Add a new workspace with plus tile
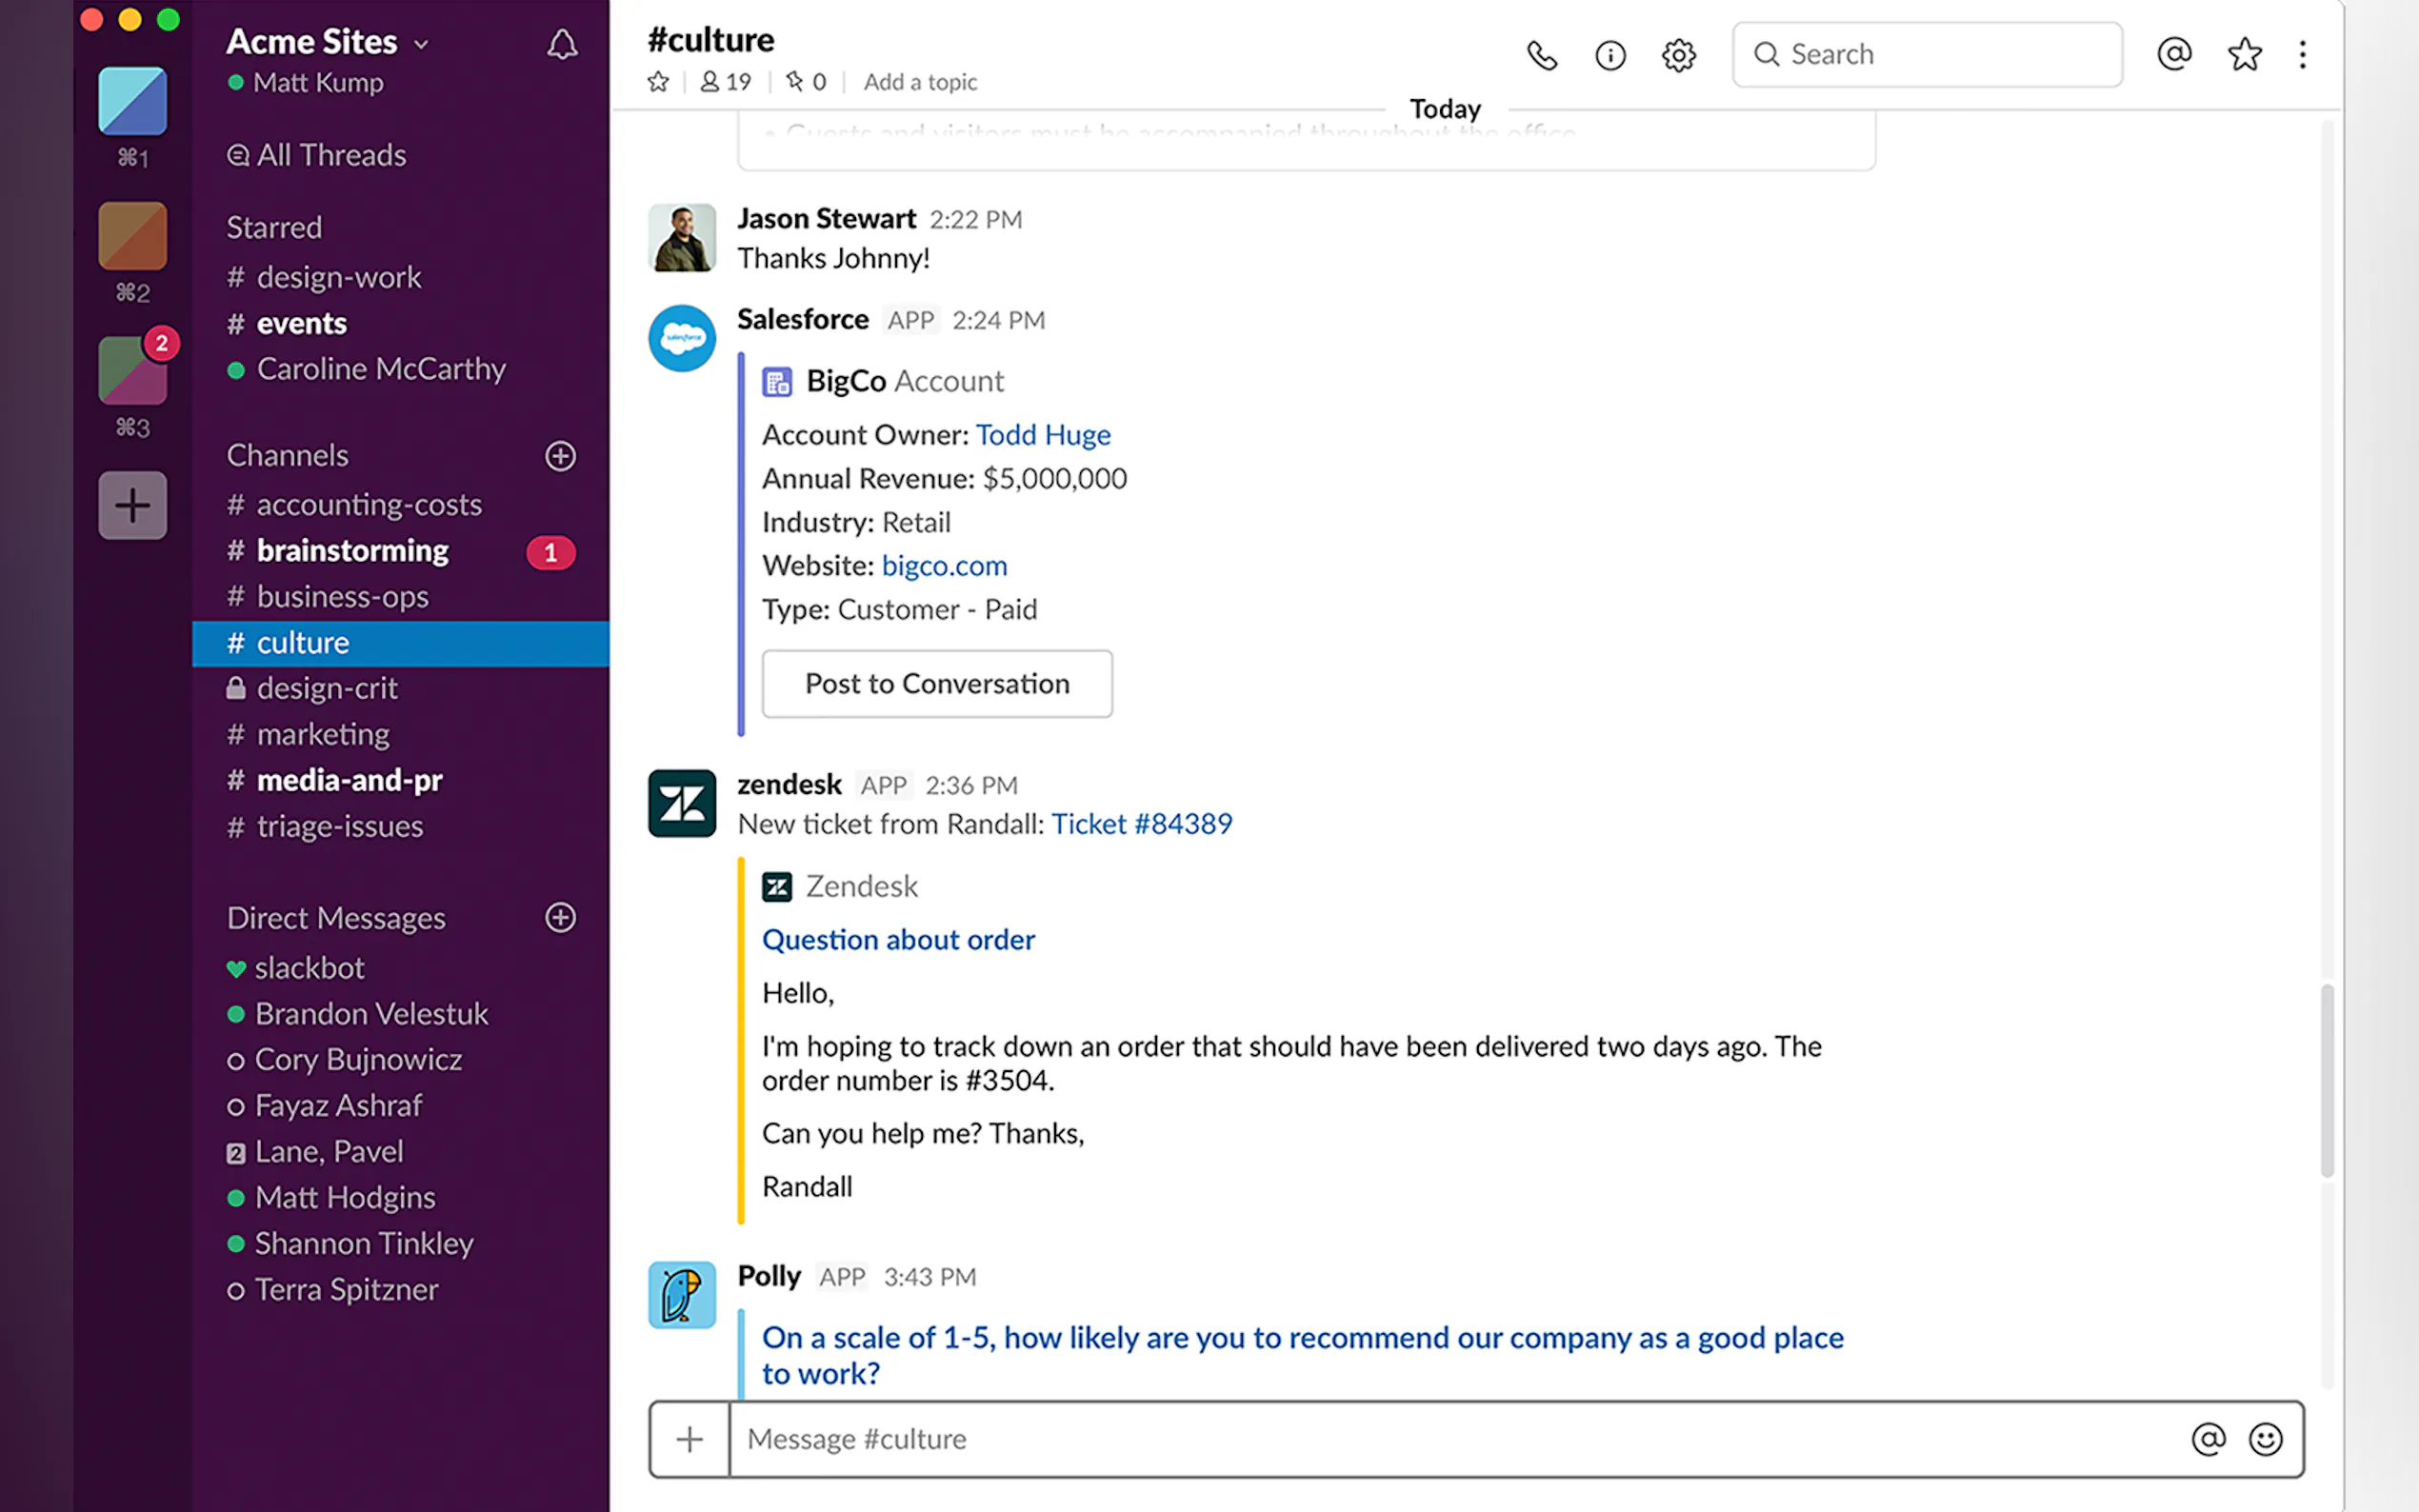 [x=132, y=505]
